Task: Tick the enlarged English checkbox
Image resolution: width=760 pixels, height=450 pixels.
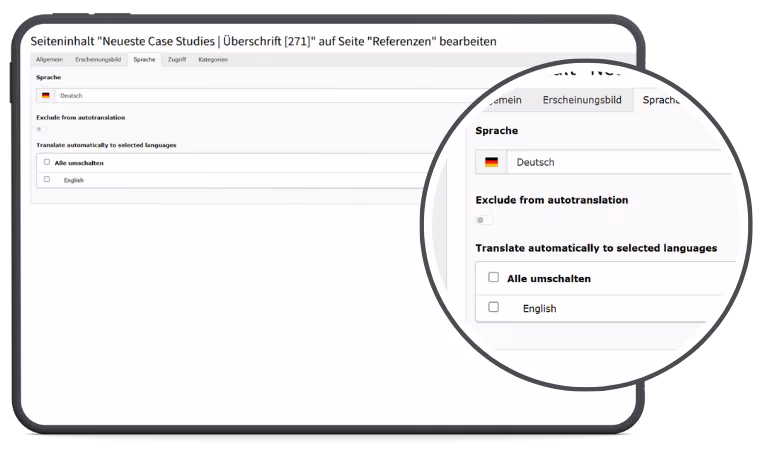Action: click(x=493, y=307)
